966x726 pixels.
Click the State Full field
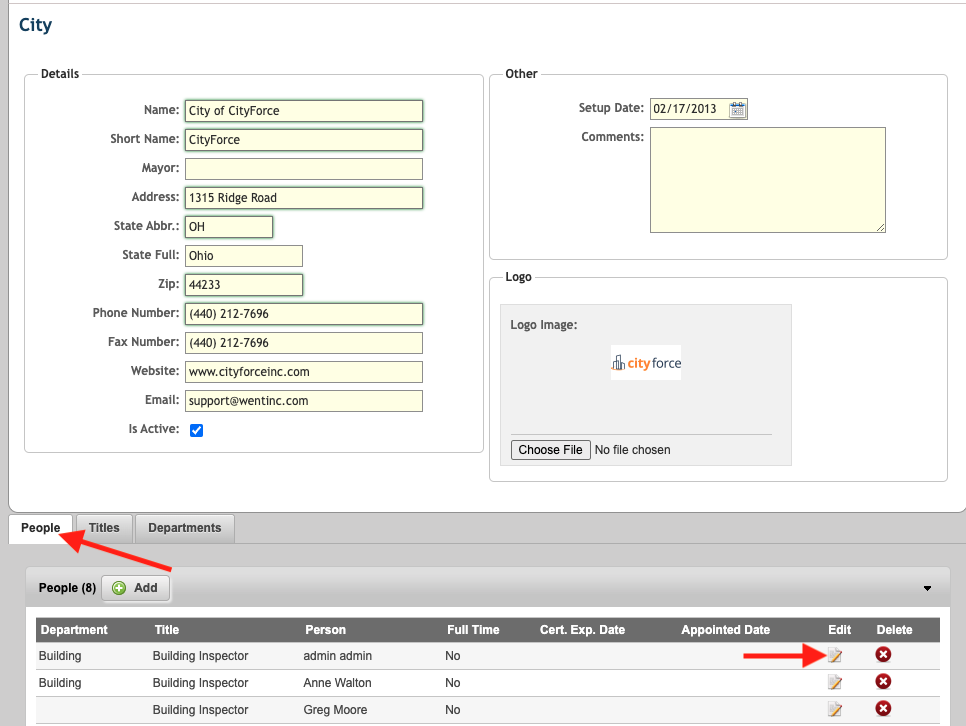[x=244, y=256]
